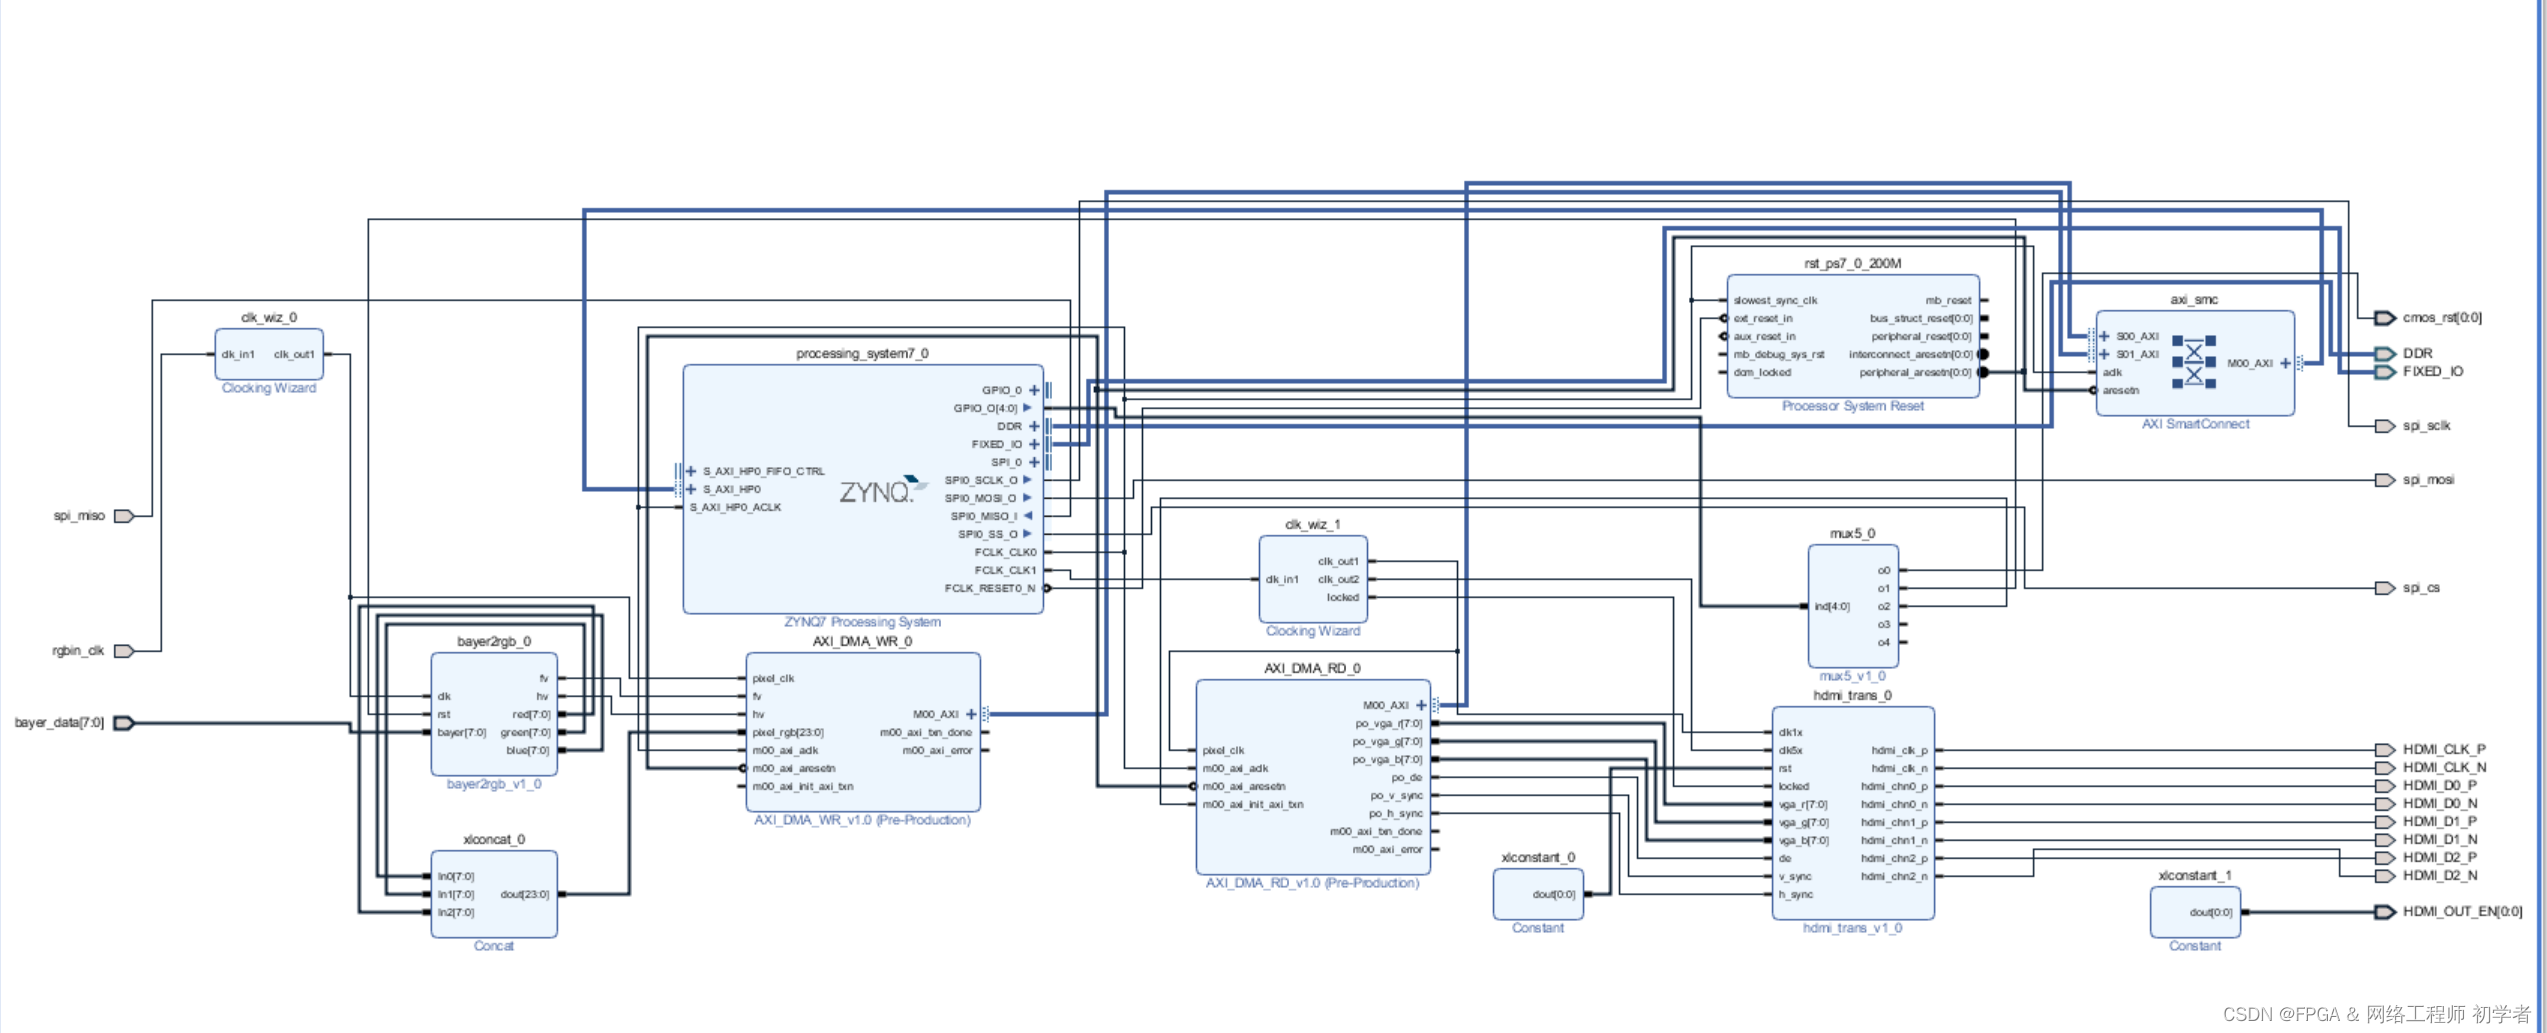Click the AXI_DMA_WR_v1.0 (Pre-Production) label
This screenshot has height=1033, width=2547.
point(862,820)
